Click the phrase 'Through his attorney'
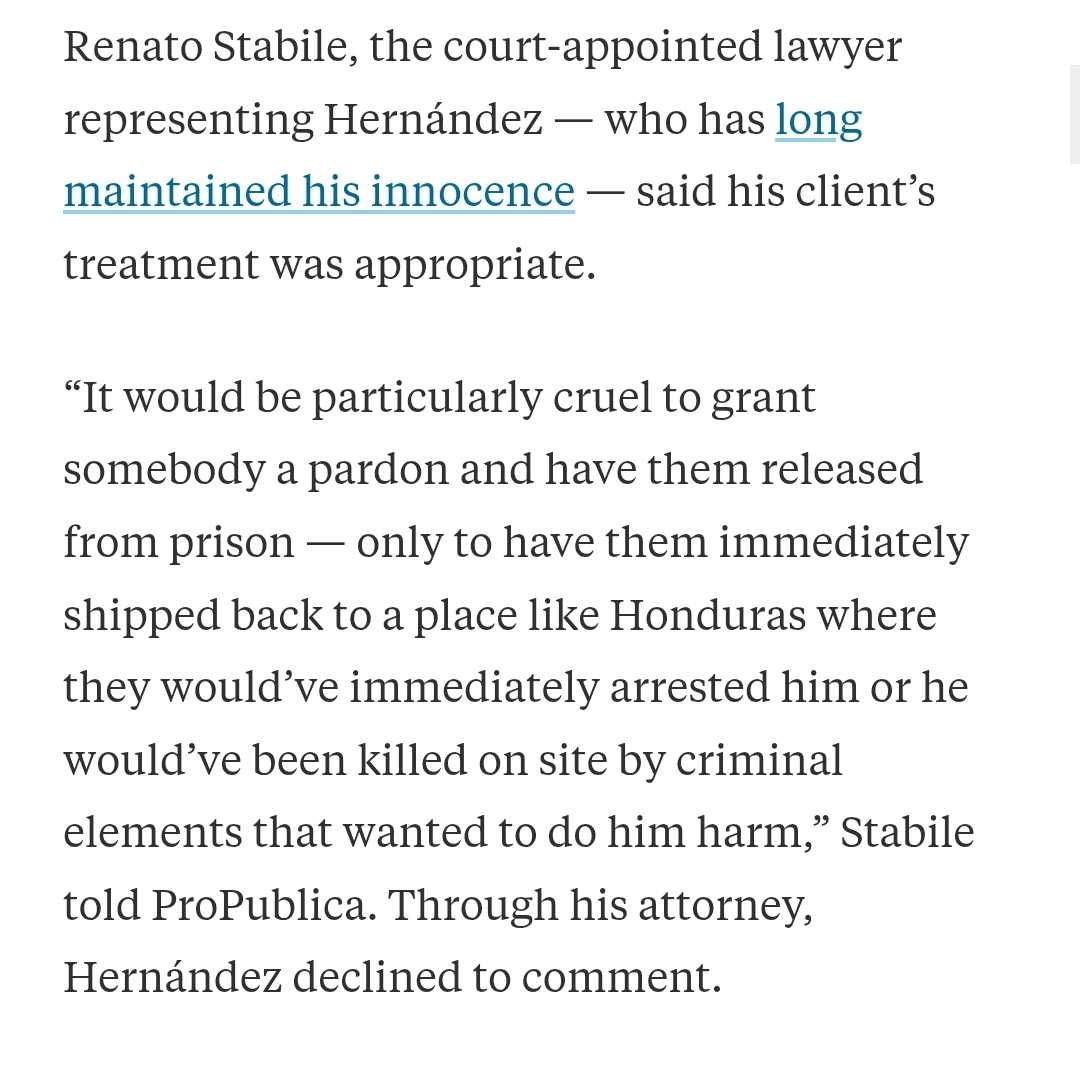1080x1076 pixels. [x=599, y=905]
